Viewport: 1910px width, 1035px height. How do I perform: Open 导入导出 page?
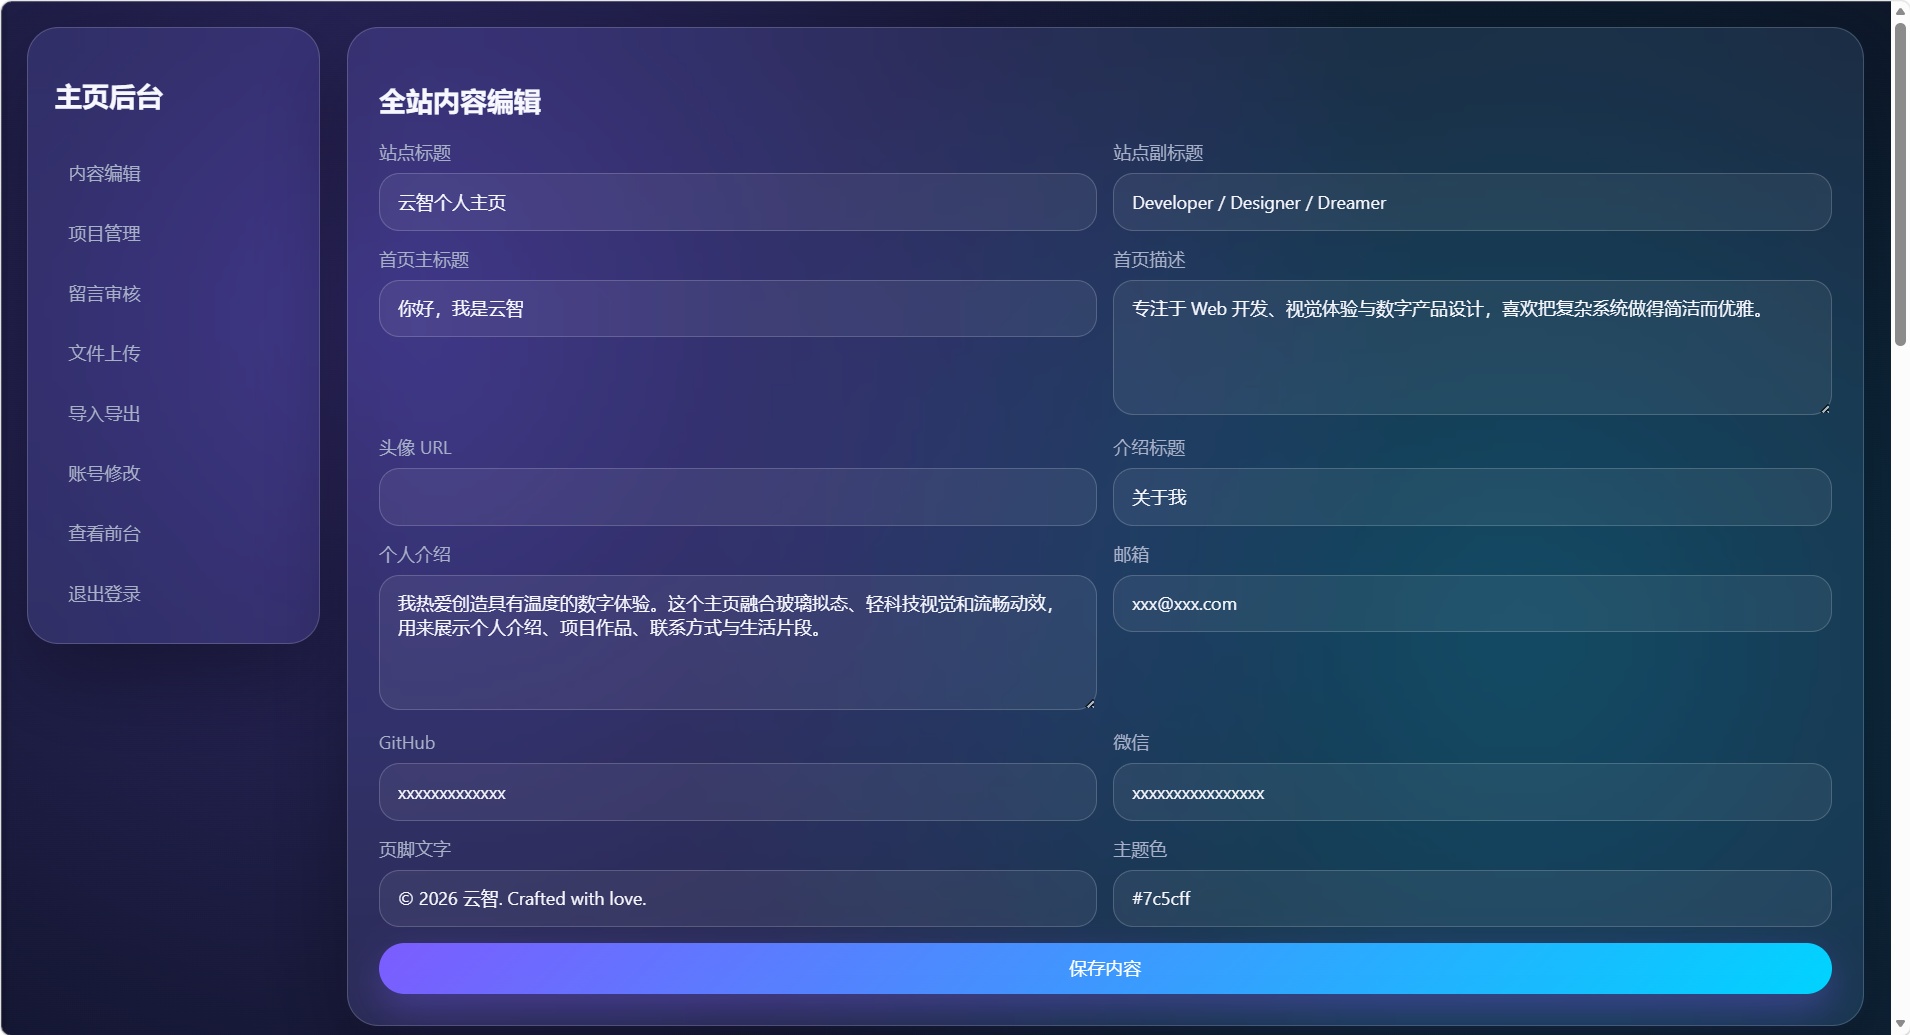coord(104,413)
